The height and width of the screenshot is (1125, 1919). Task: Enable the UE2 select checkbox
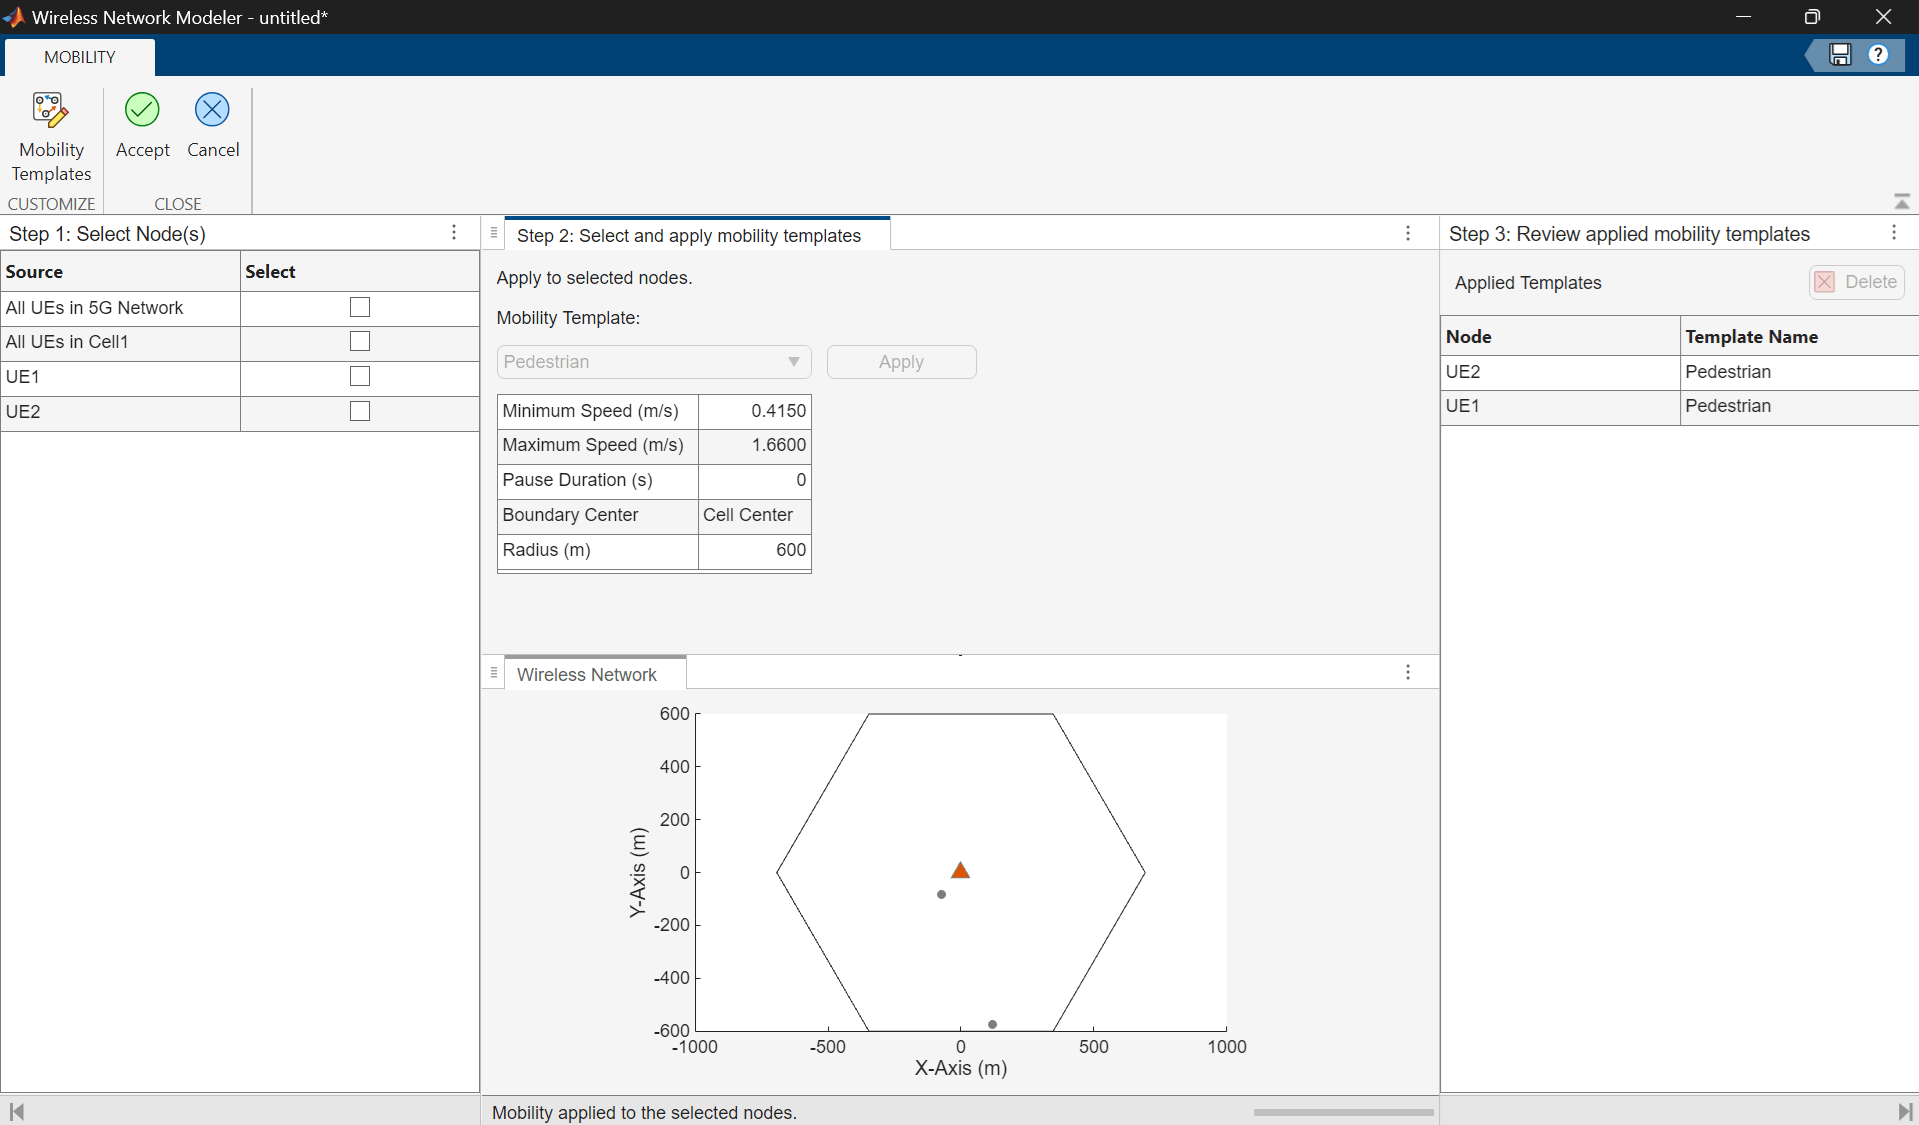360,412
